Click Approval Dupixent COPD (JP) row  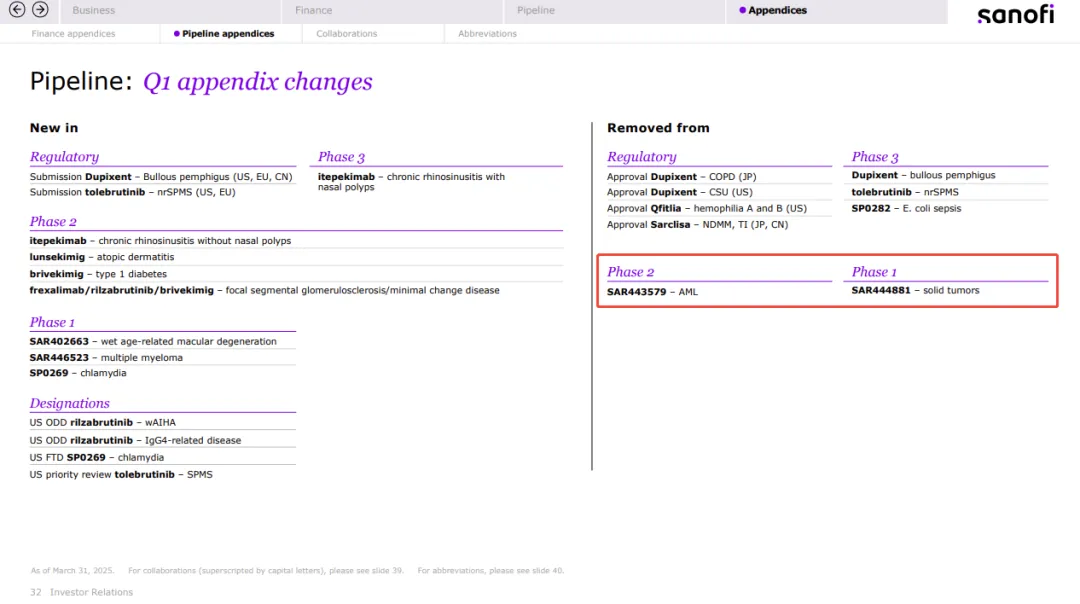[681, 177]
